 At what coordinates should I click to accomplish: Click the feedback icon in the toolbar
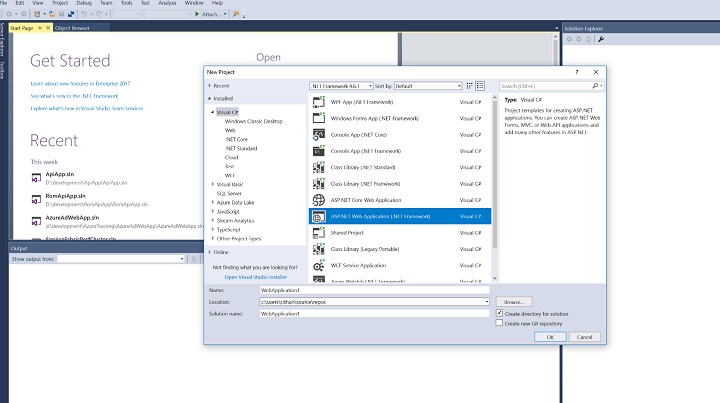(236, 14)
